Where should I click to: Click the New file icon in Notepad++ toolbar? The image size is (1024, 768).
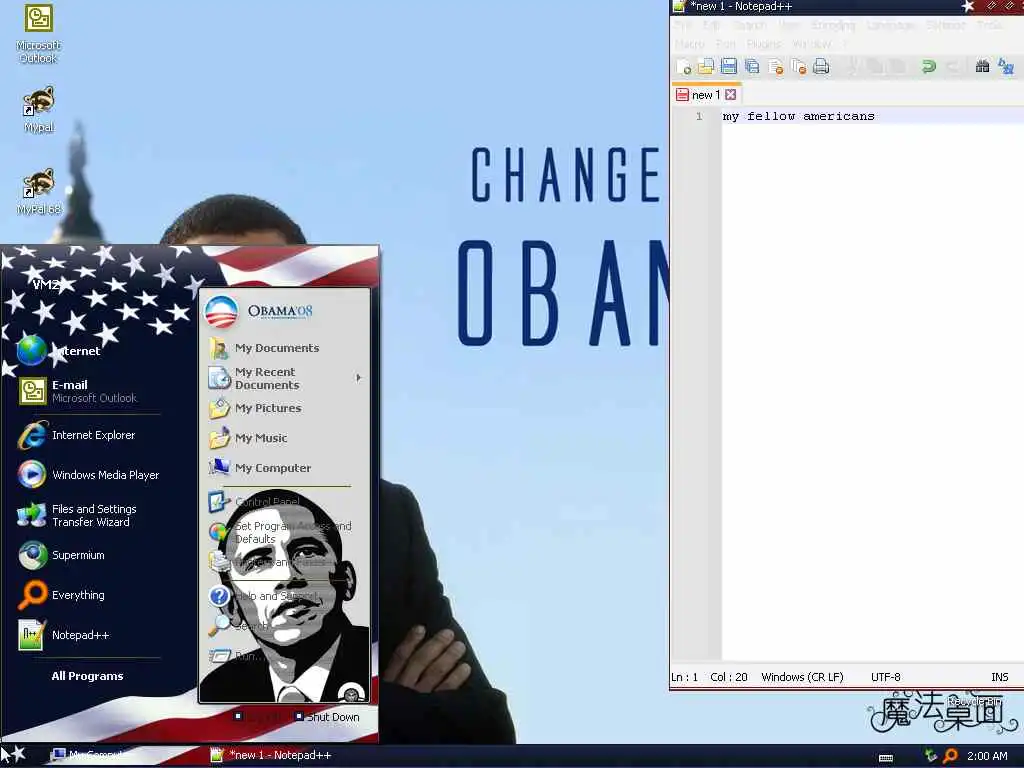(684, 66)
